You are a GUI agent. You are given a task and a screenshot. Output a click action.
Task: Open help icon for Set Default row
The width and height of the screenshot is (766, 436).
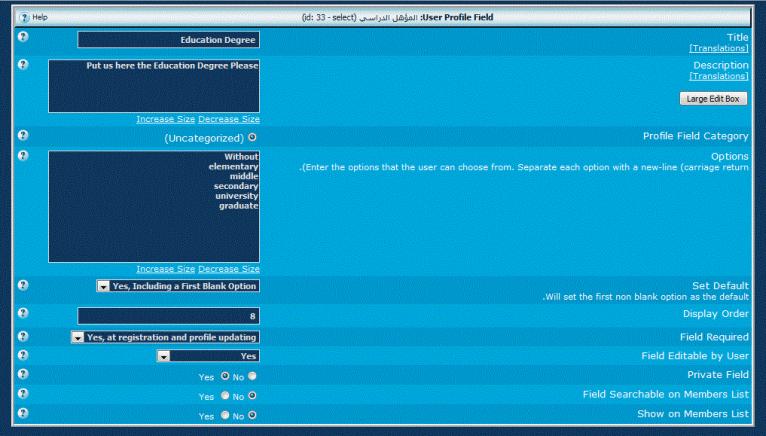pos(22,285)
